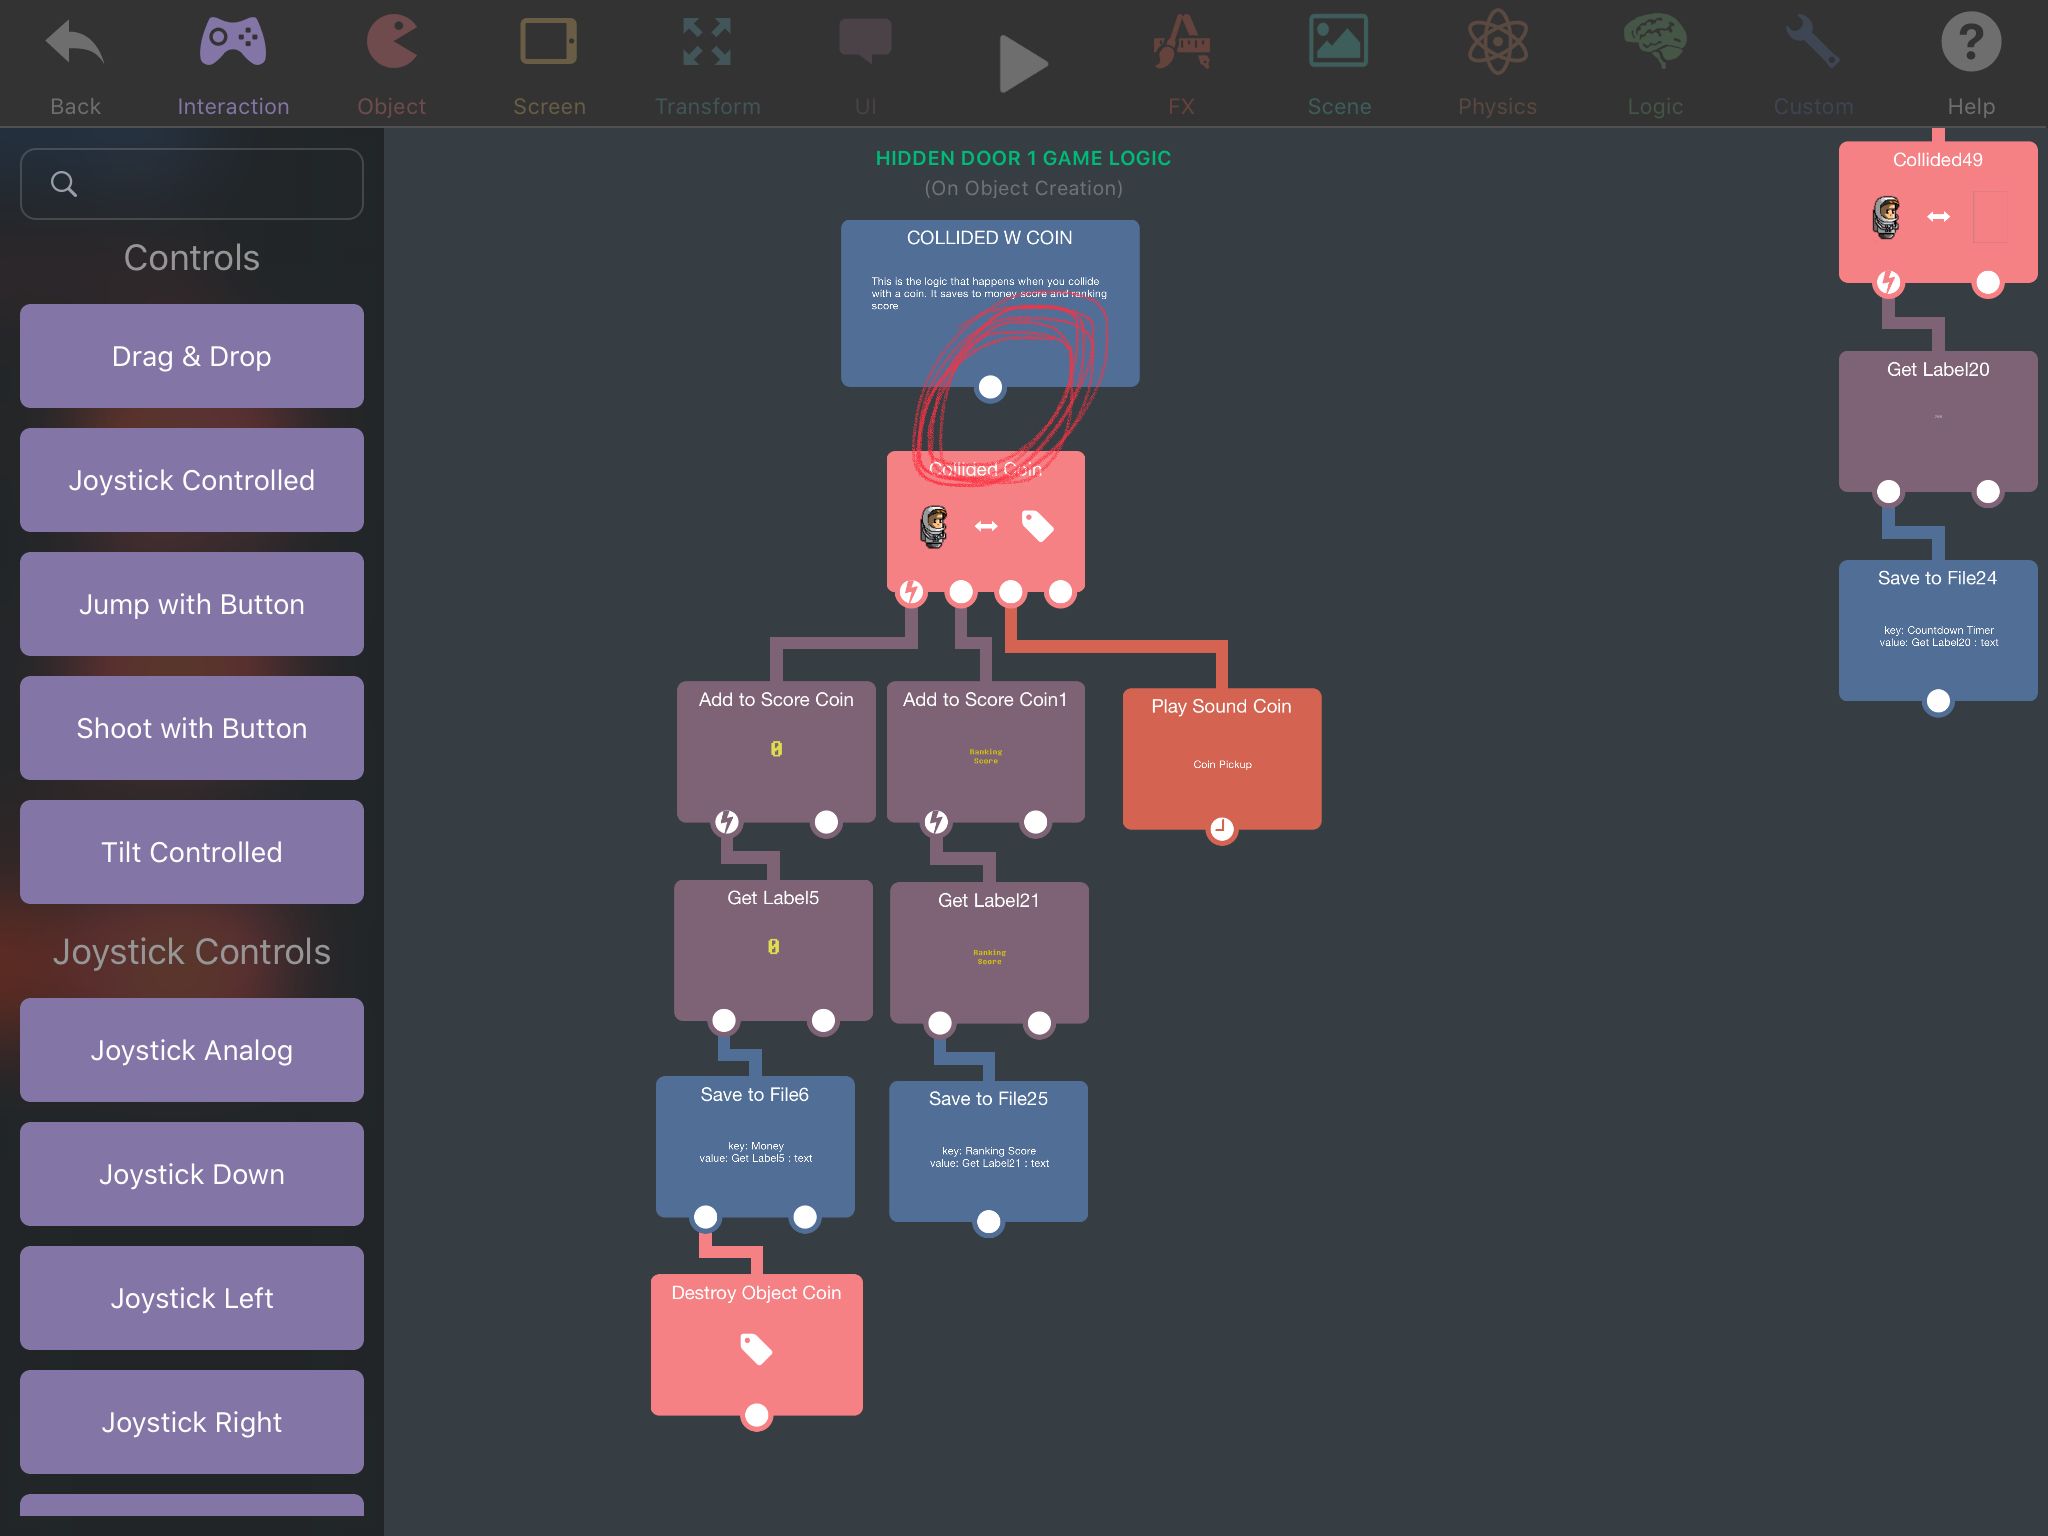Image resolution: width=2048 pixels, height=1536 pixels.
Task: Click the Save to File24 output connector
Action: [1937, 701]
